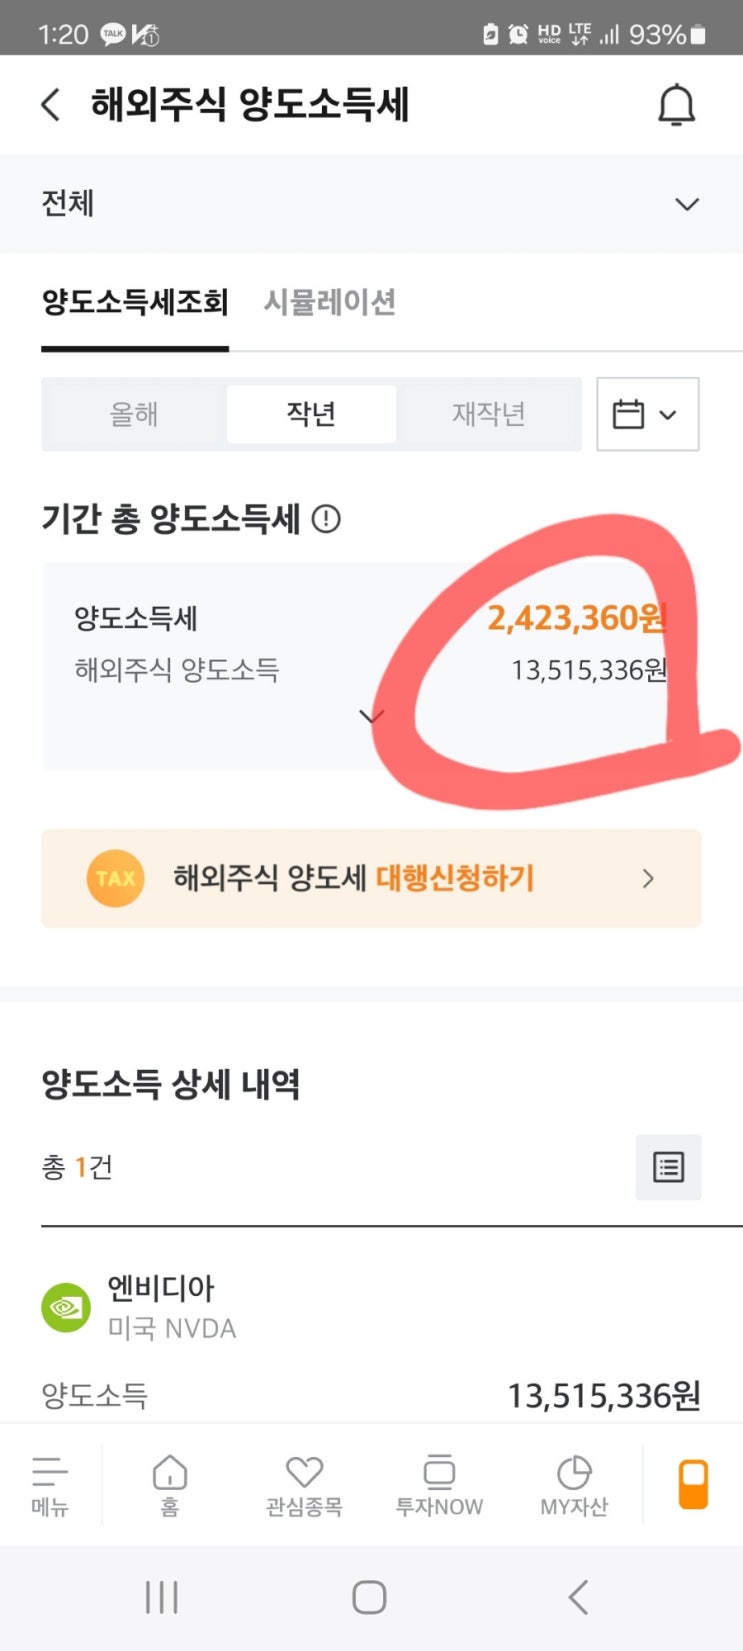The image size is (743, 1651).
Task: Tap the 해외주식 양도세 대행신청하기 banner
Action: (371, 878)
